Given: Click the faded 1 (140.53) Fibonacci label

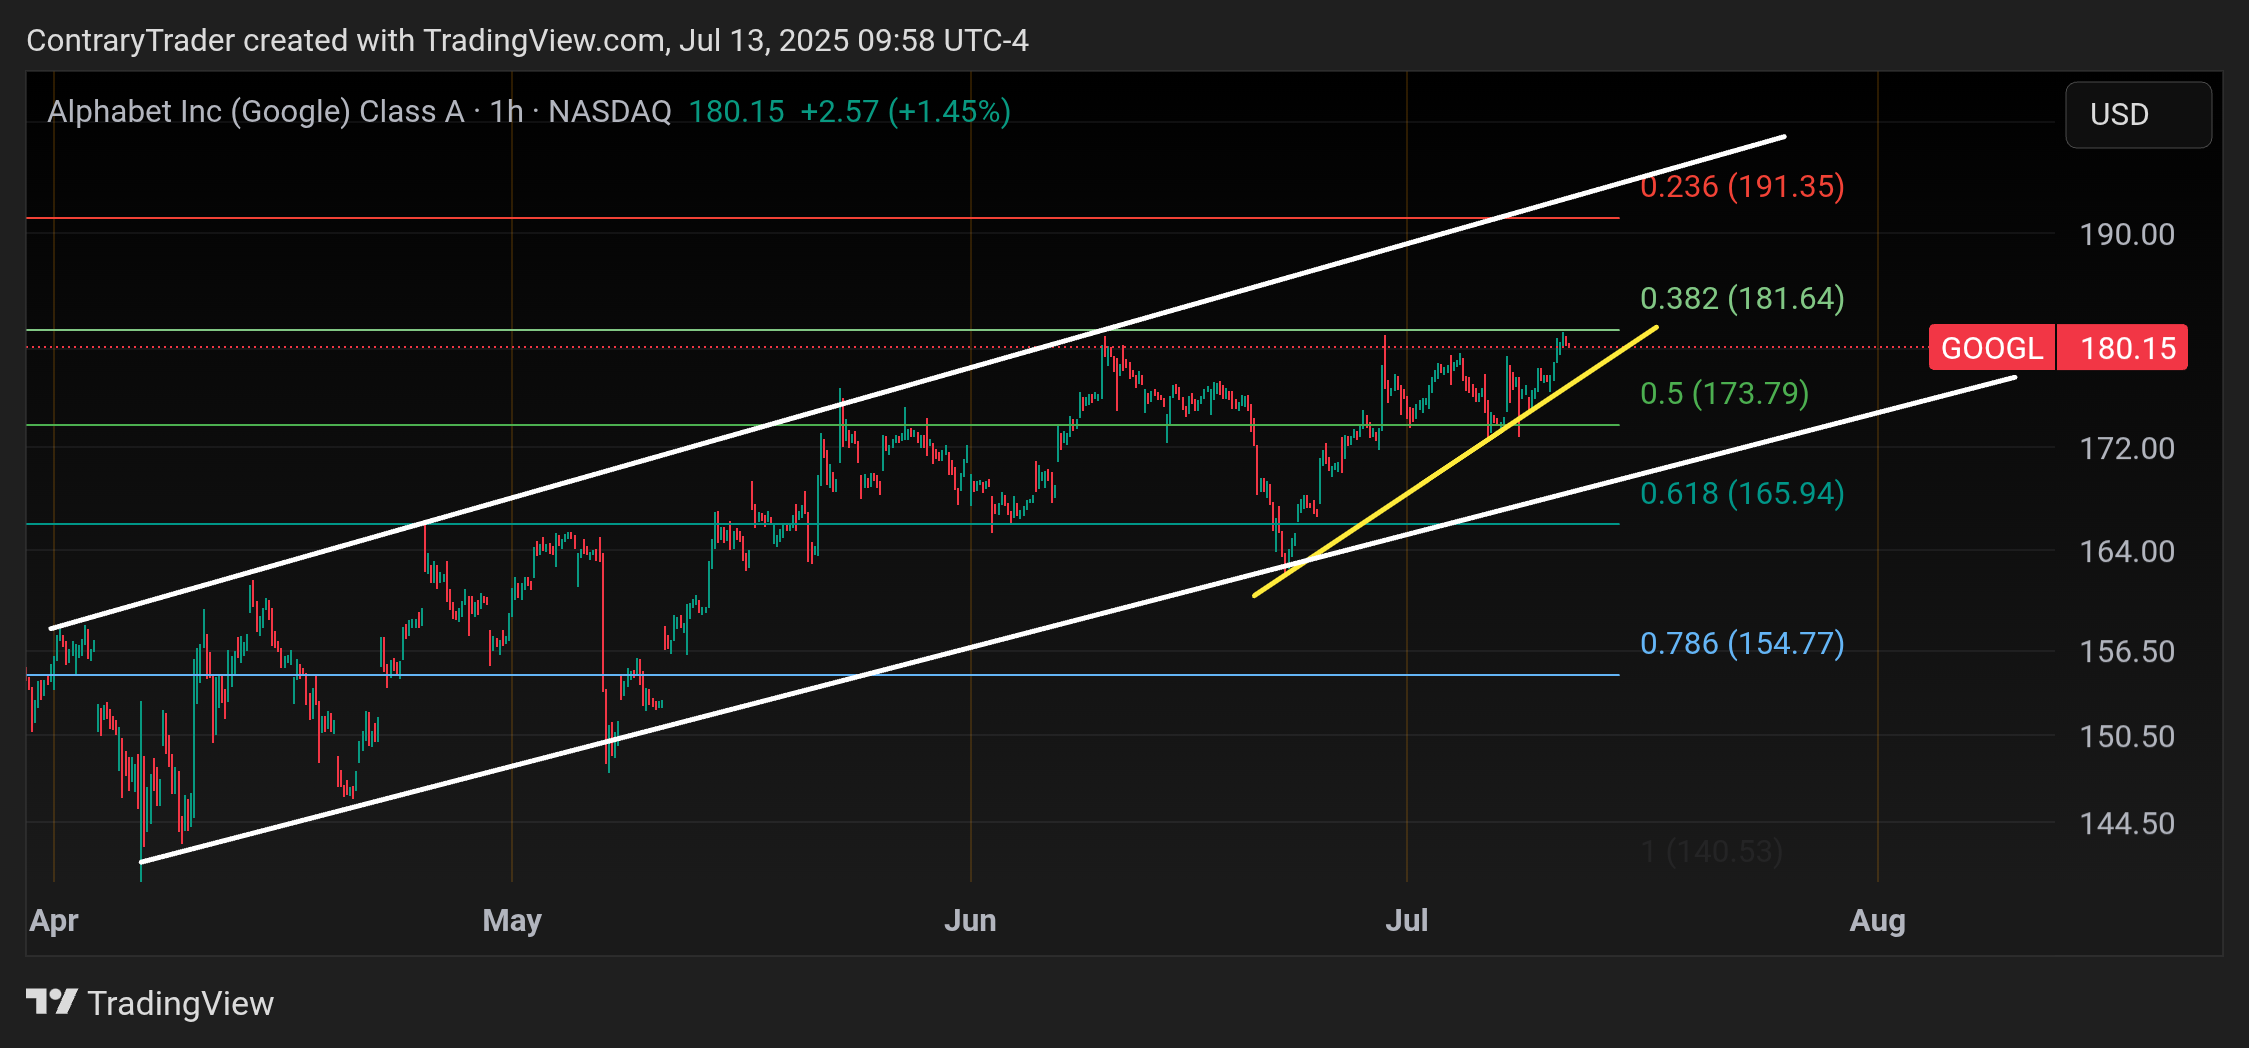Looking at the screenshot, I should point(1712,852).
